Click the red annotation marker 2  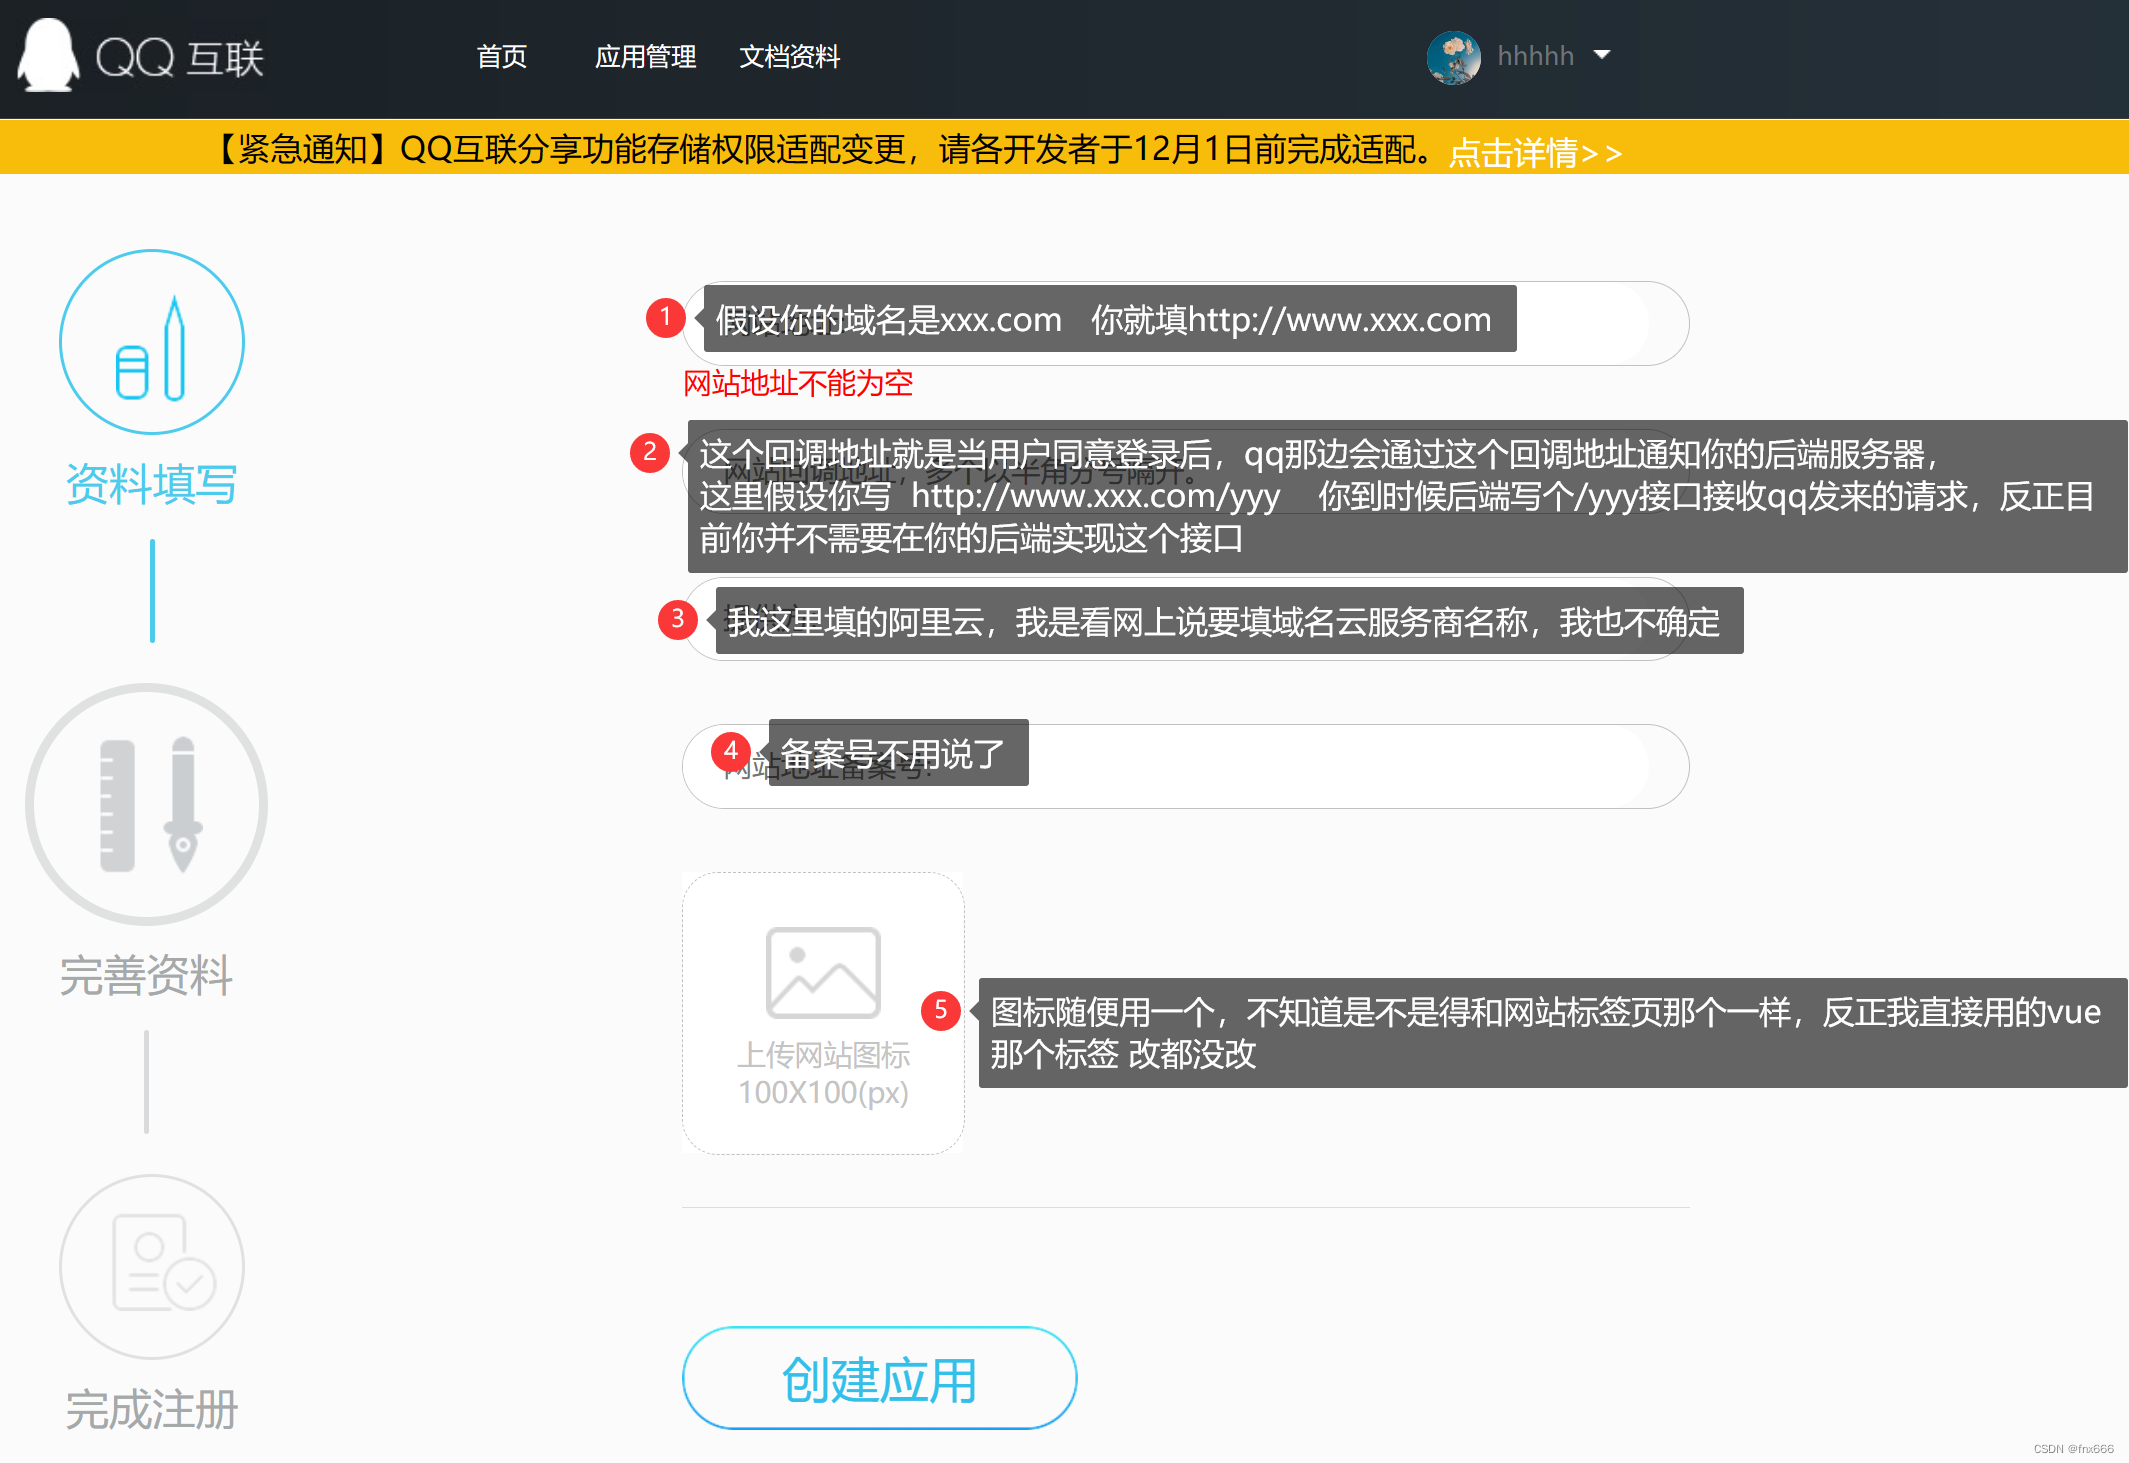tap(649, 452)
